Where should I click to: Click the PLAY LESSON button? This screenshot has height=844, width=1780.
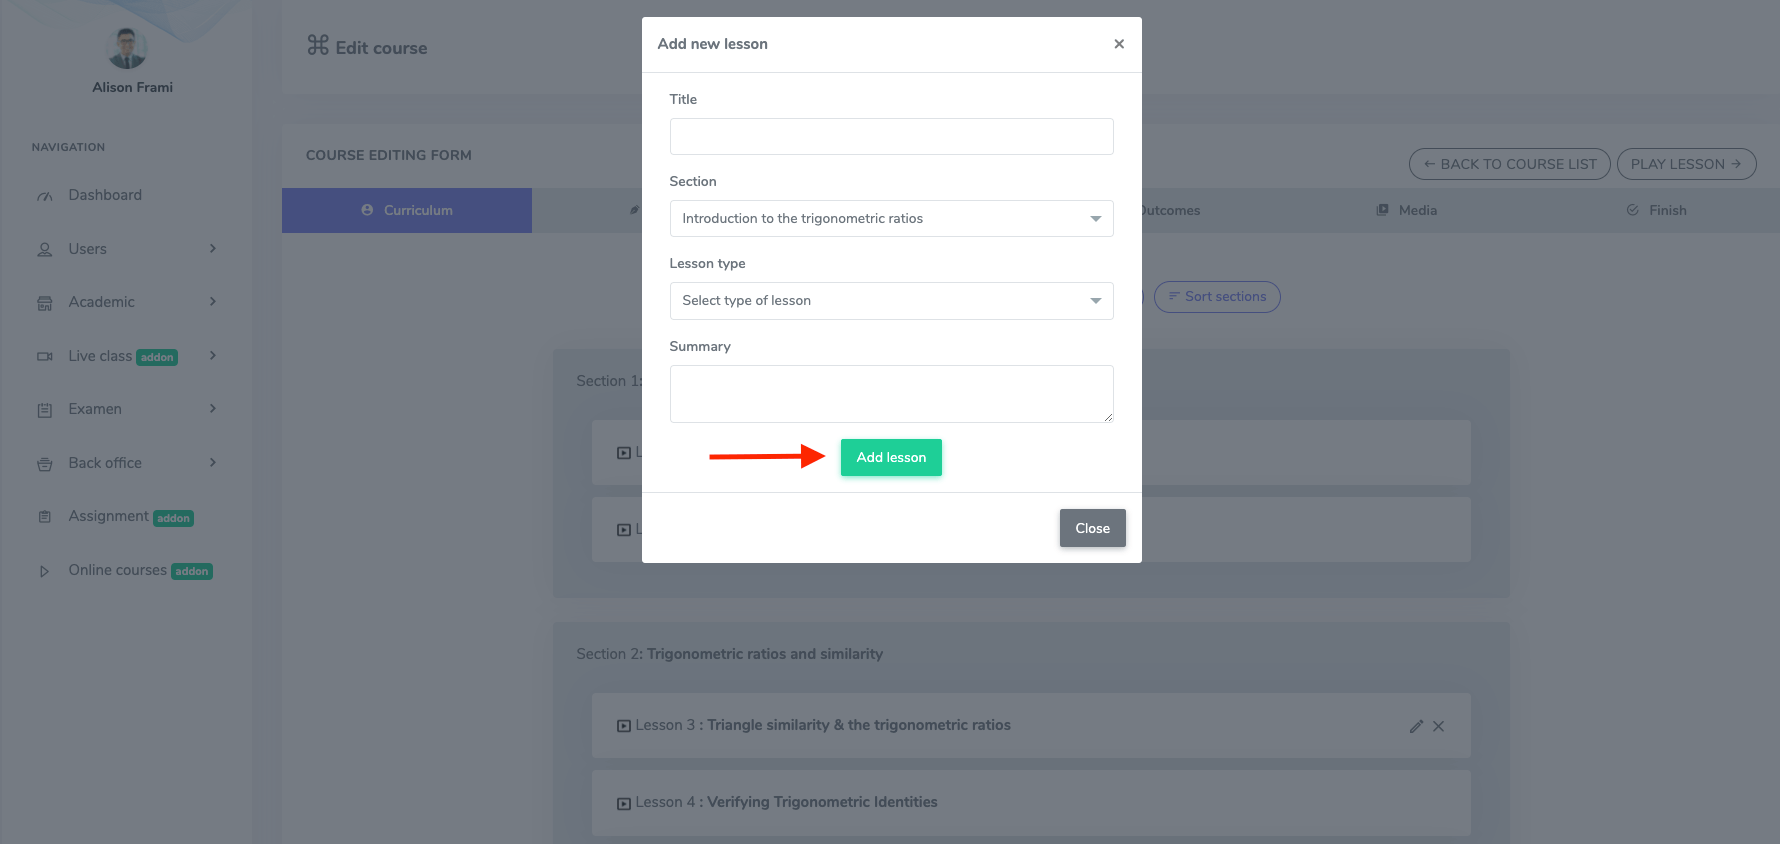click(x=1687, y=163)
